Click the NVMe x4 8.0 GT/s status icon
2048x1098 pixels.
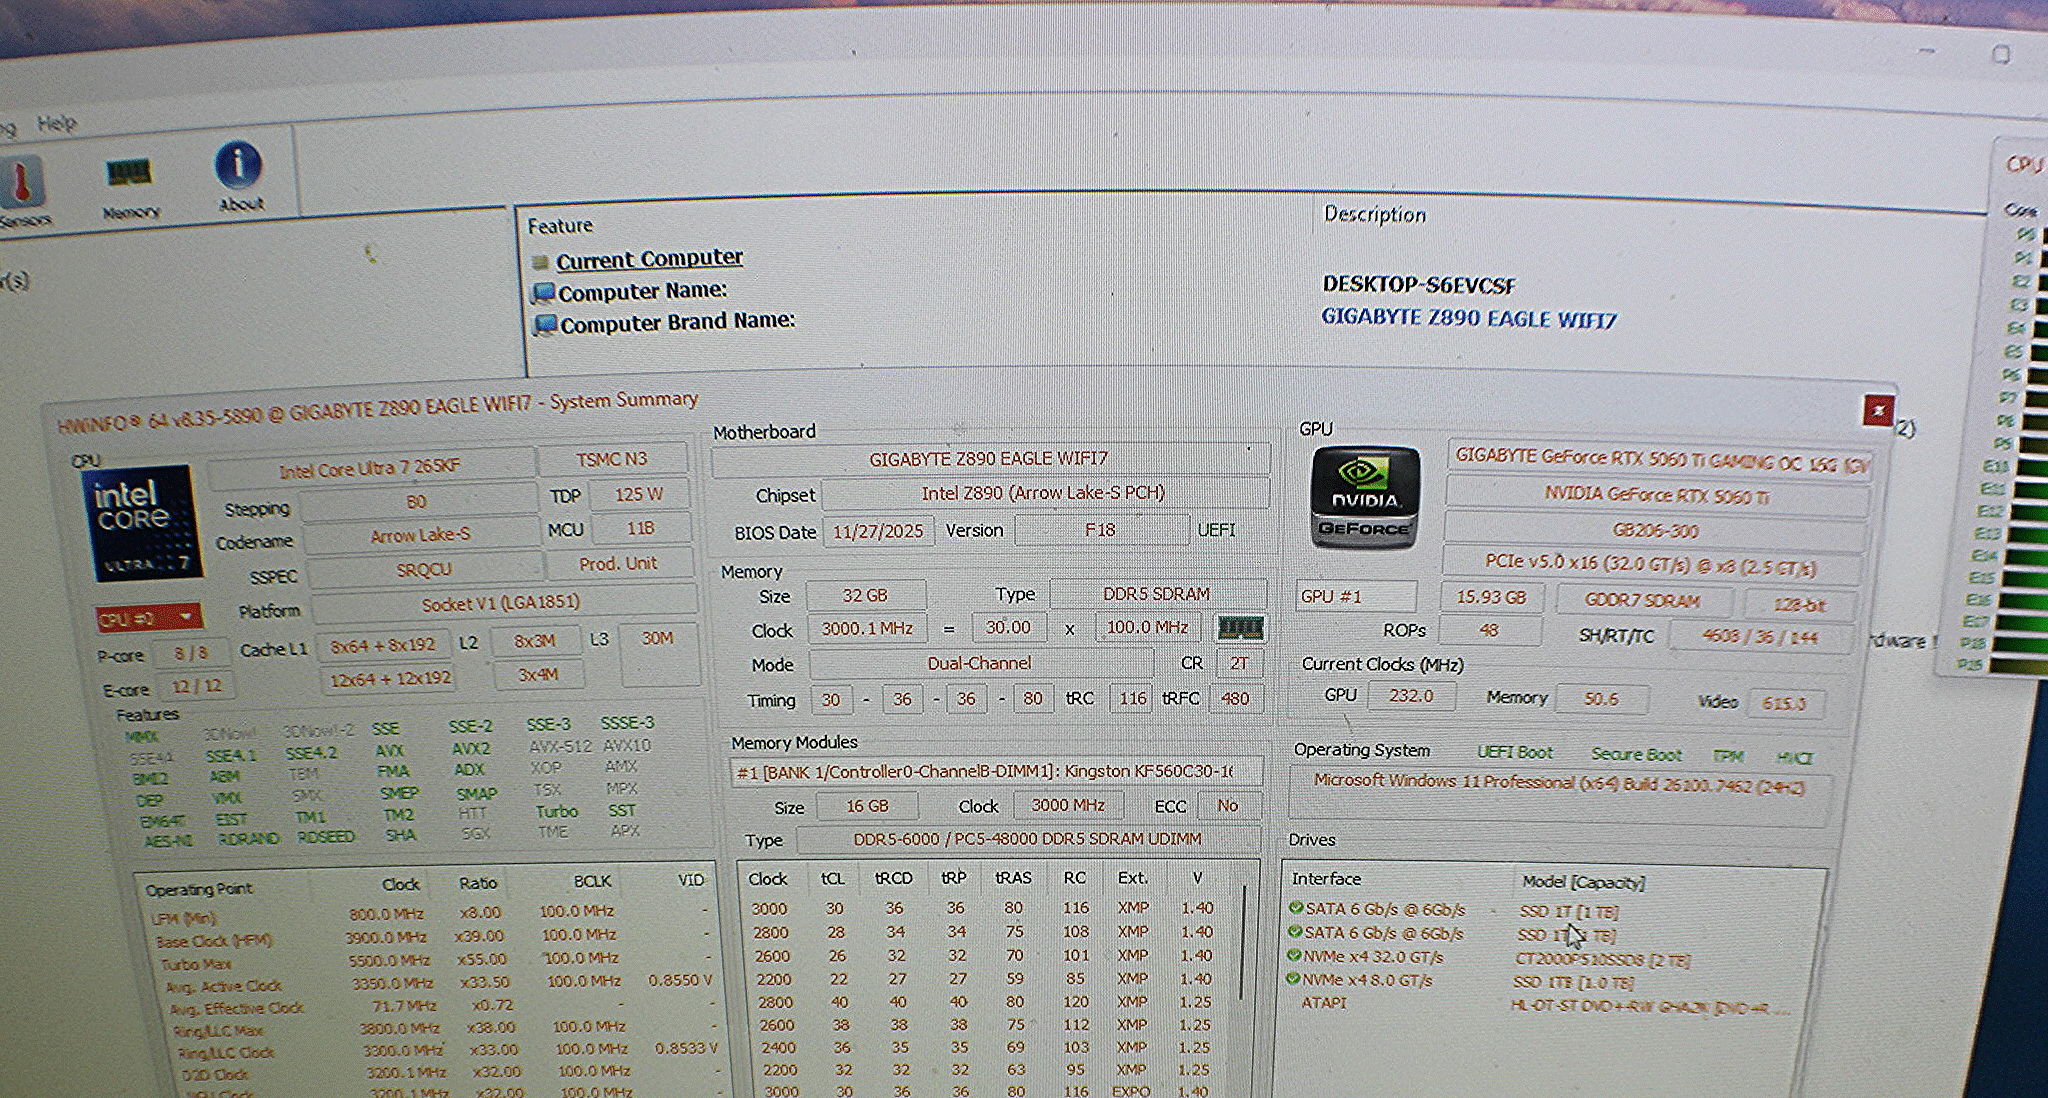click(1294, 979)
